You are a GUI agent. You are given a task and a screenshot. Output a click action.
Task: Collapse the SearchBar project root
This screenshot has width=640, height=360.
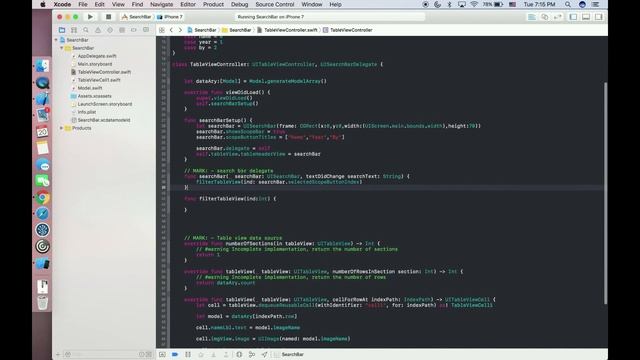pos(56,40)
